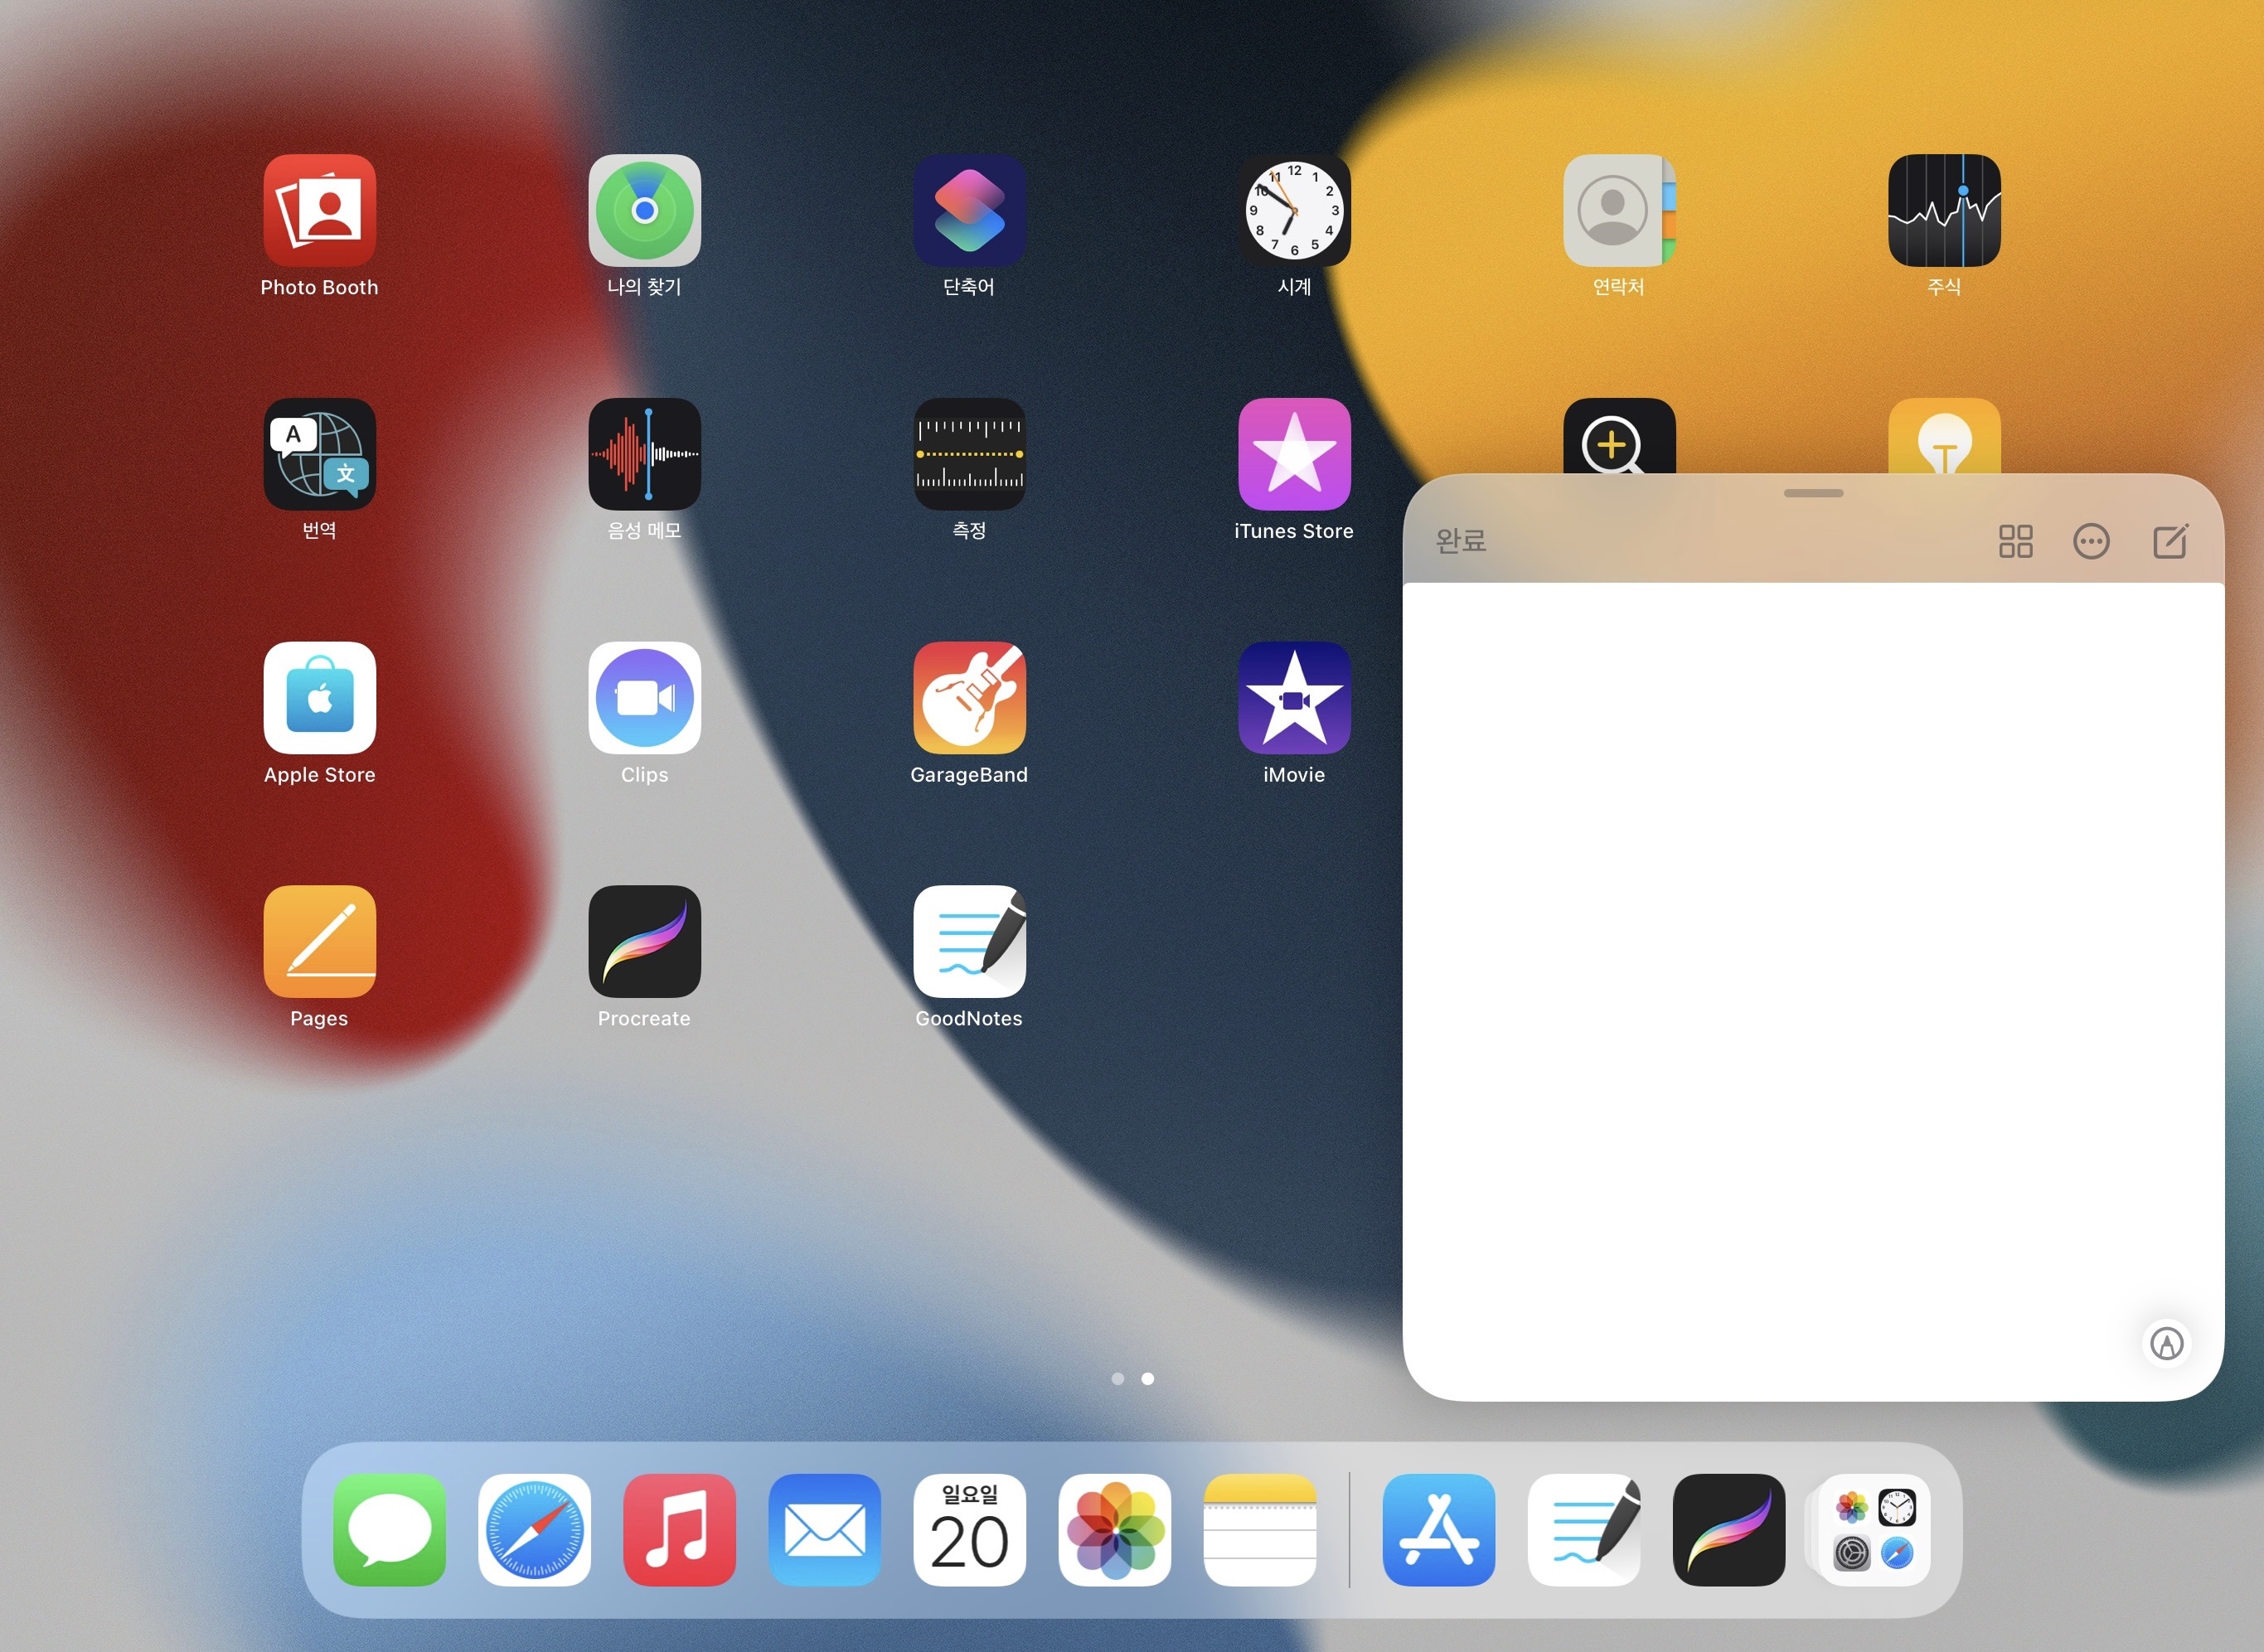Open the Magnifier app icon
This screenshot has width=2264, height=1652.
point(1619,435)
